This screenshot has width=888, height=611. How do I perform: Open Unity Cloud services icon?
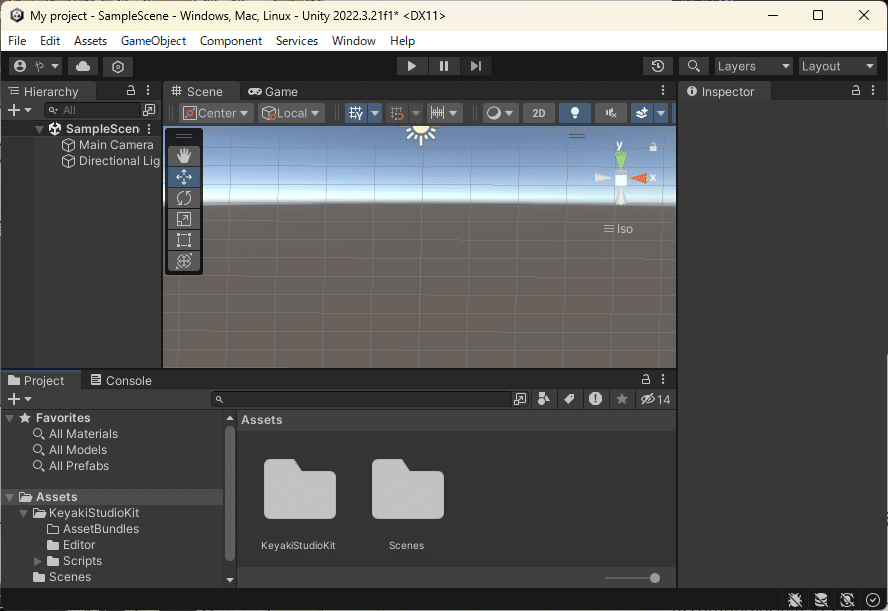coord(83,66)
